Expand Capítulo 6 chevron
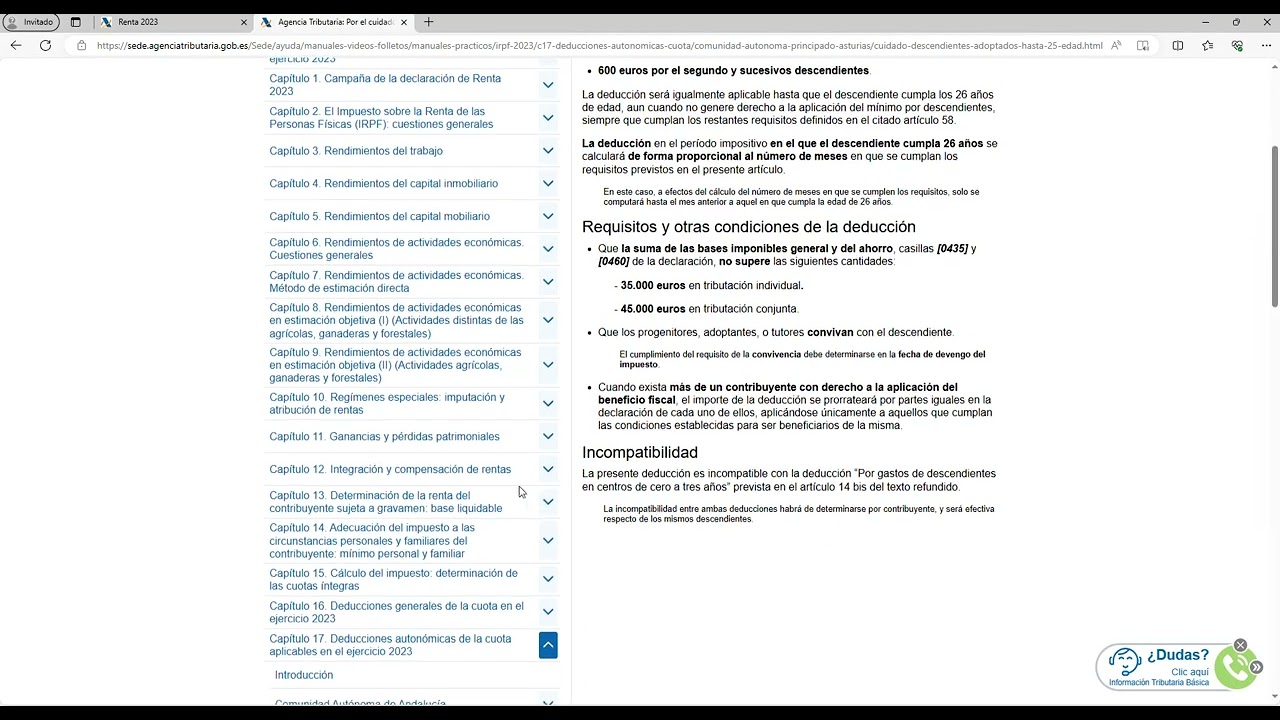The width and height of the screenshot is (1280, 720). [548, 249]
